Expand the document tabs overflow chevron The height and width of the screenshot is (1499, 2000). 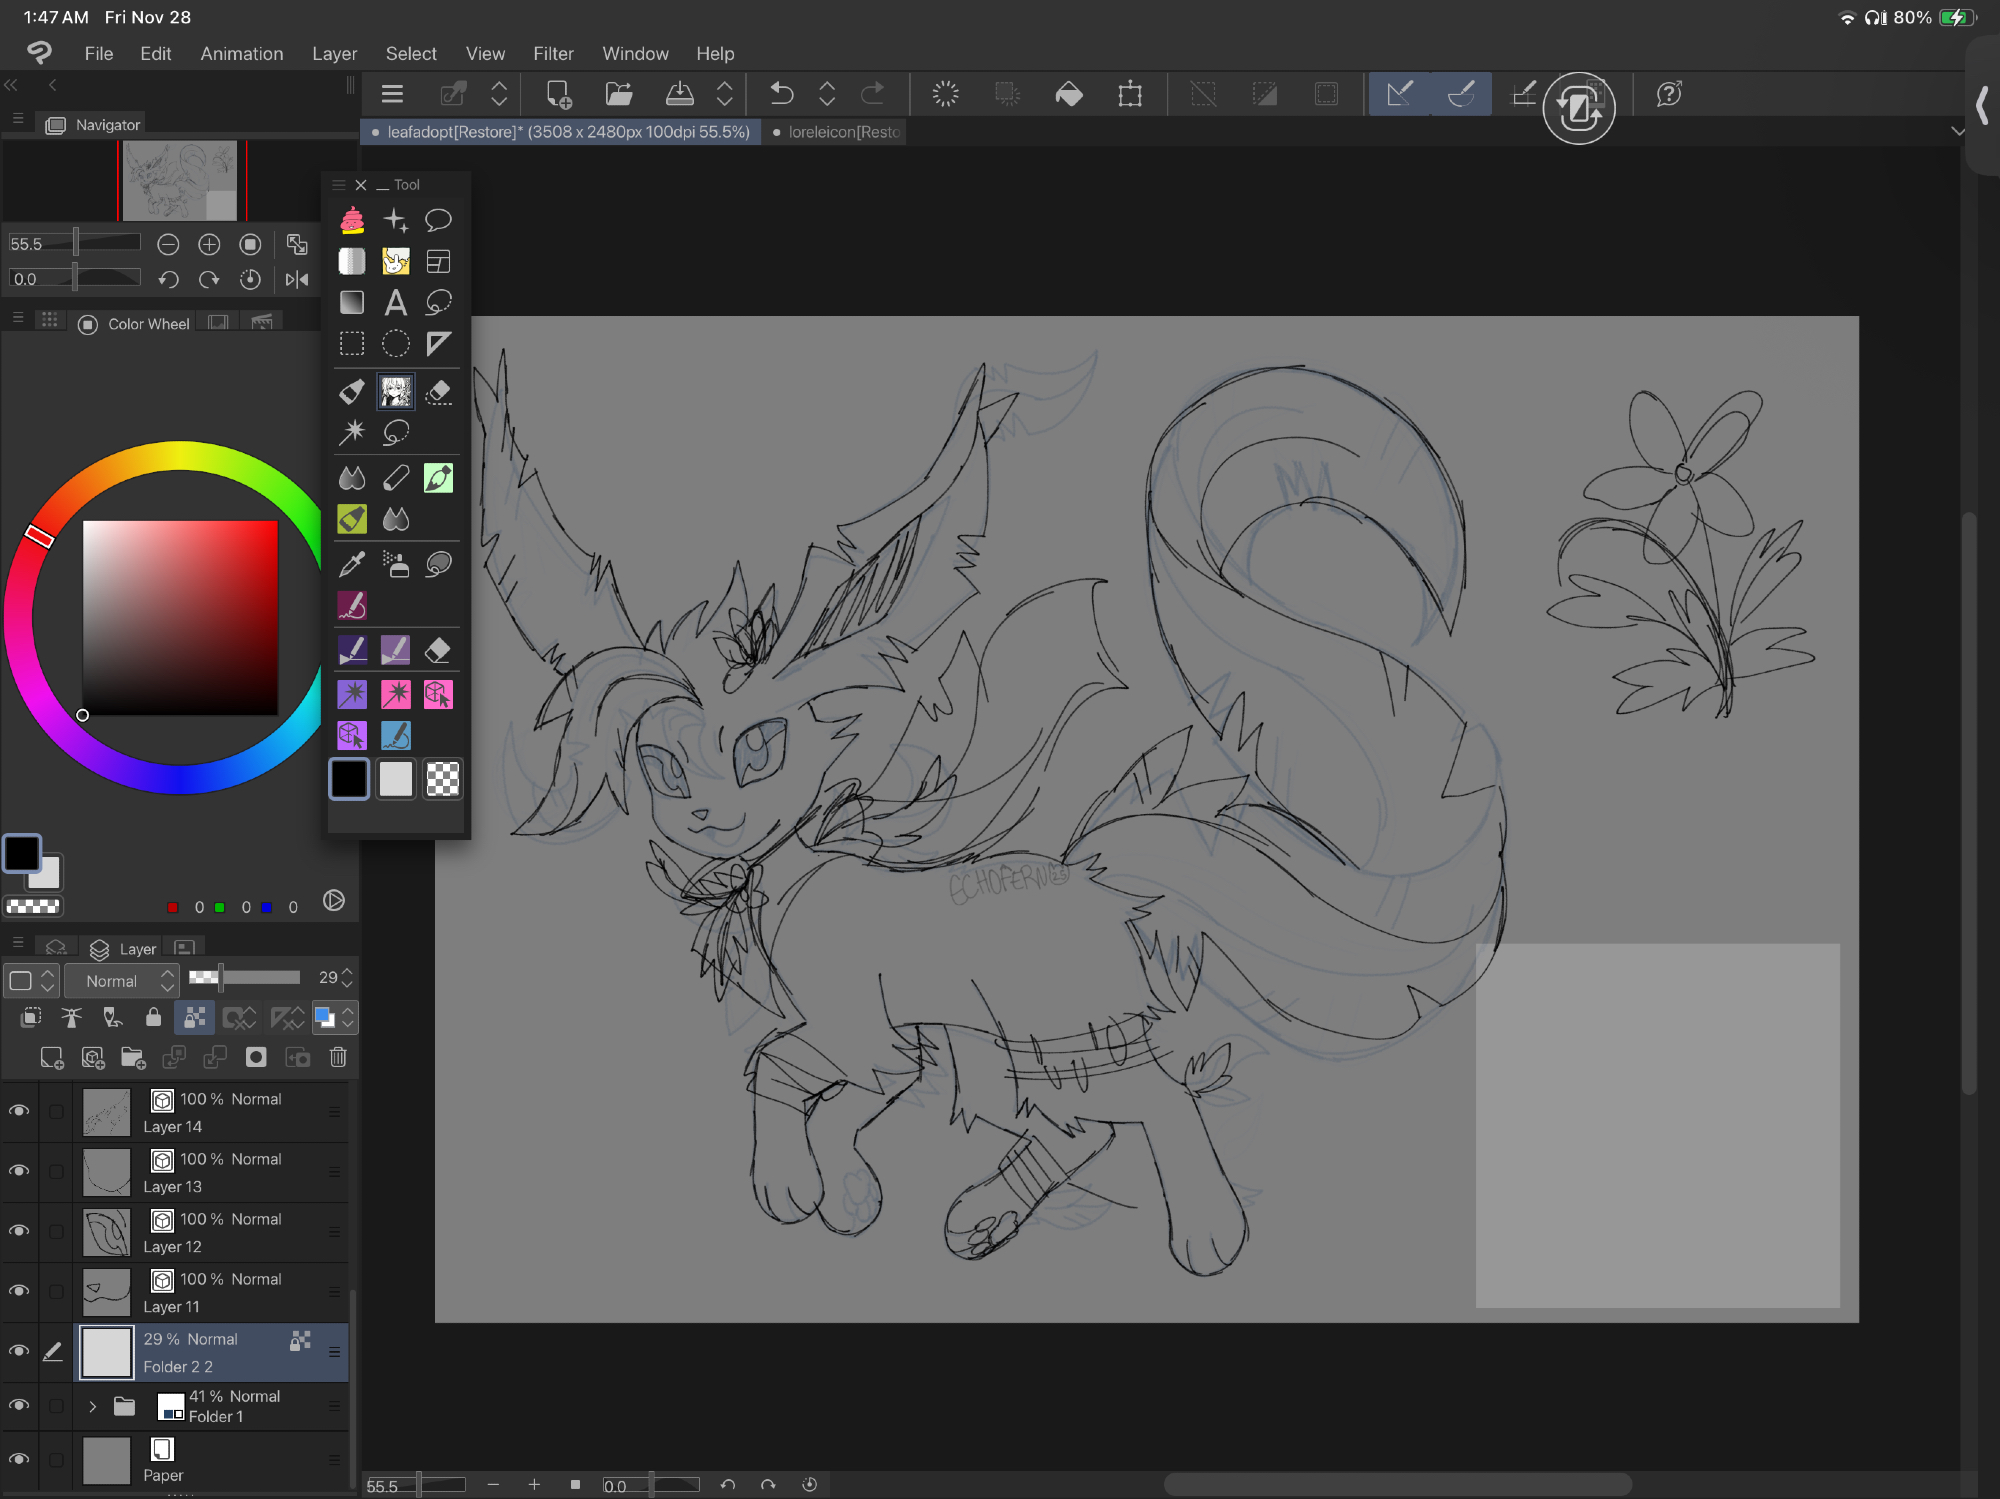1957,131
